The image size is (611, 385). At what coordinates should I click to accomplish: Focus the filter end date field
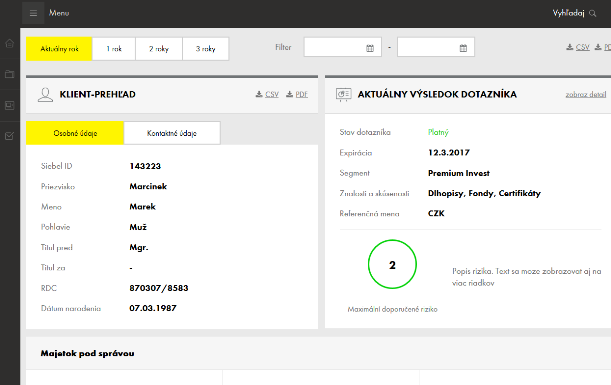pos(436,47)
